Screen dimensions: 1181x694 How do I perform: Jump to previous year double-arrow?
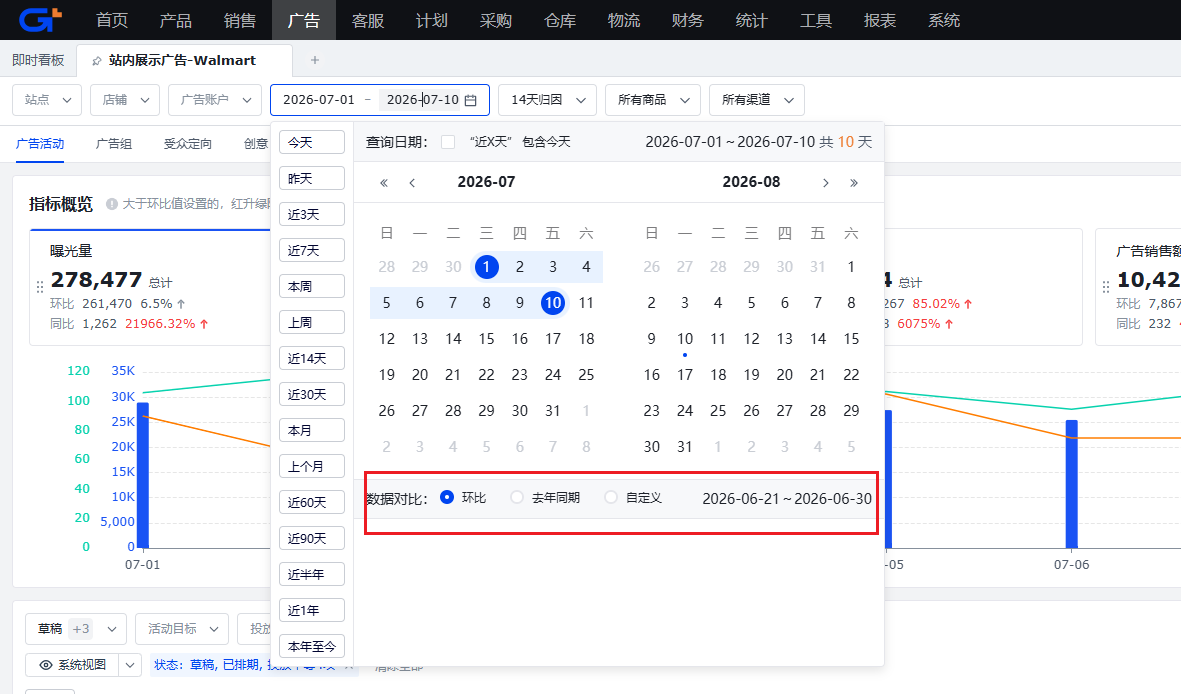pyautogui.click(x=384, y=182)
